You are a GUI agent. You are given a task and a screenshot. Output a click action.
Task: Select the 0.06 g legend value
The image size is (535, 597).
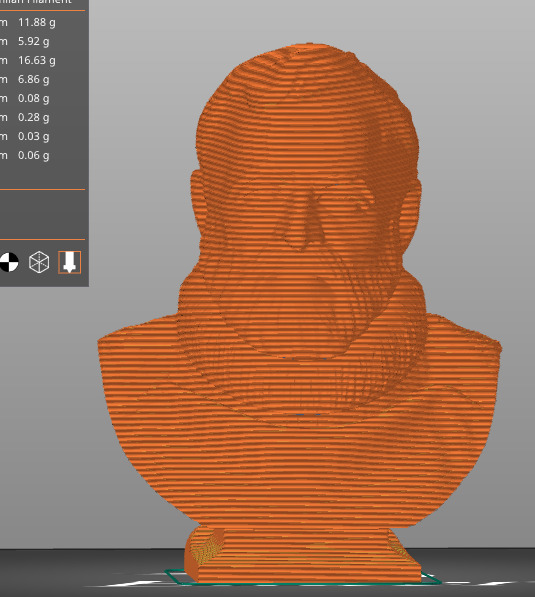coord(34,156)
